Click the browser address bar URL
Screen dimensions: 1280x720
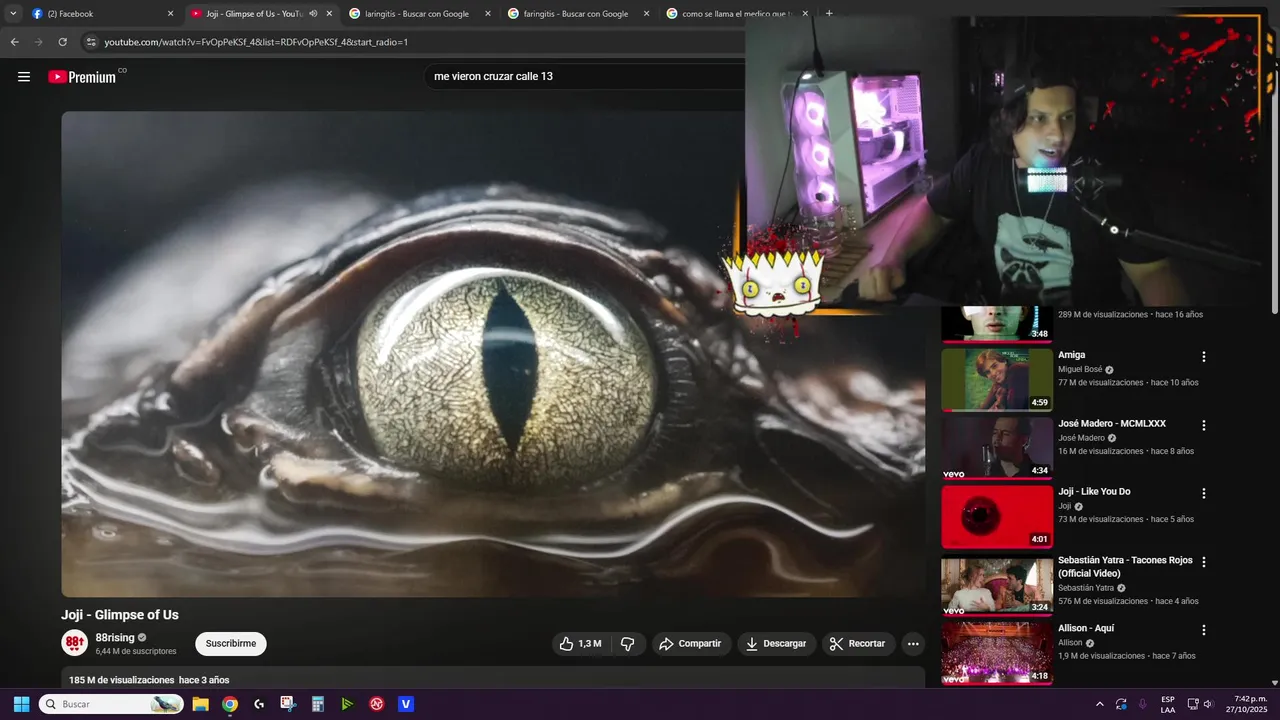pyautogui.click(x=256, y=42)
